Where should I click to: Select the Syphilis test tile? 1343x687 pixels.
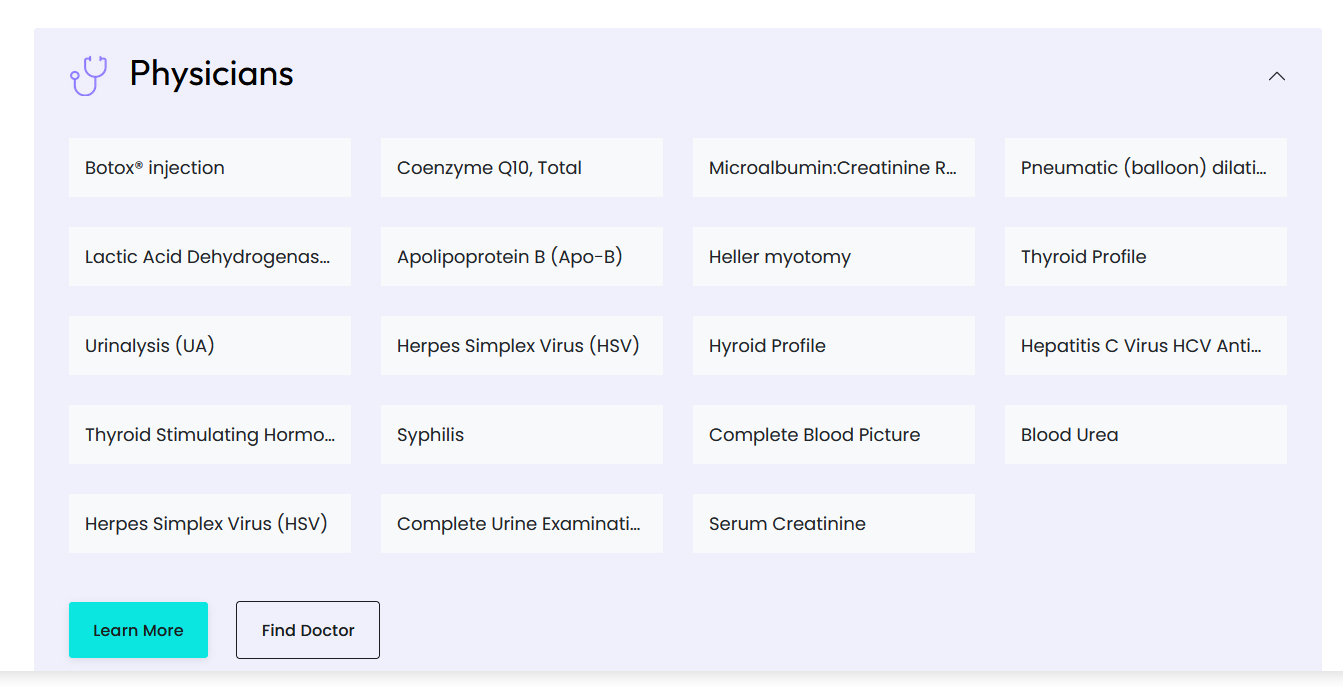point(521,435)
